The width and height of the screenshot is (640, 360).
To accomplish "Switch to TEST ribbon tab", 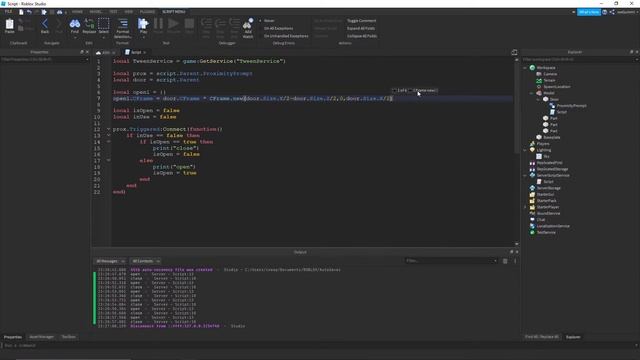I will click(113, 12).
